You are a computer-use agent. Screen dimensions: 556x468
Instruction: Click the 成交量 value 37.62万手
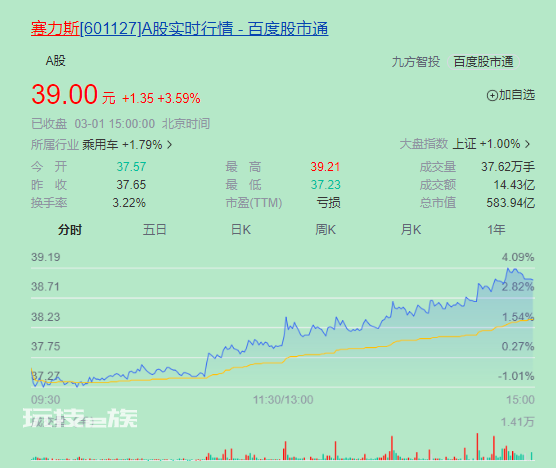[508, 167]
